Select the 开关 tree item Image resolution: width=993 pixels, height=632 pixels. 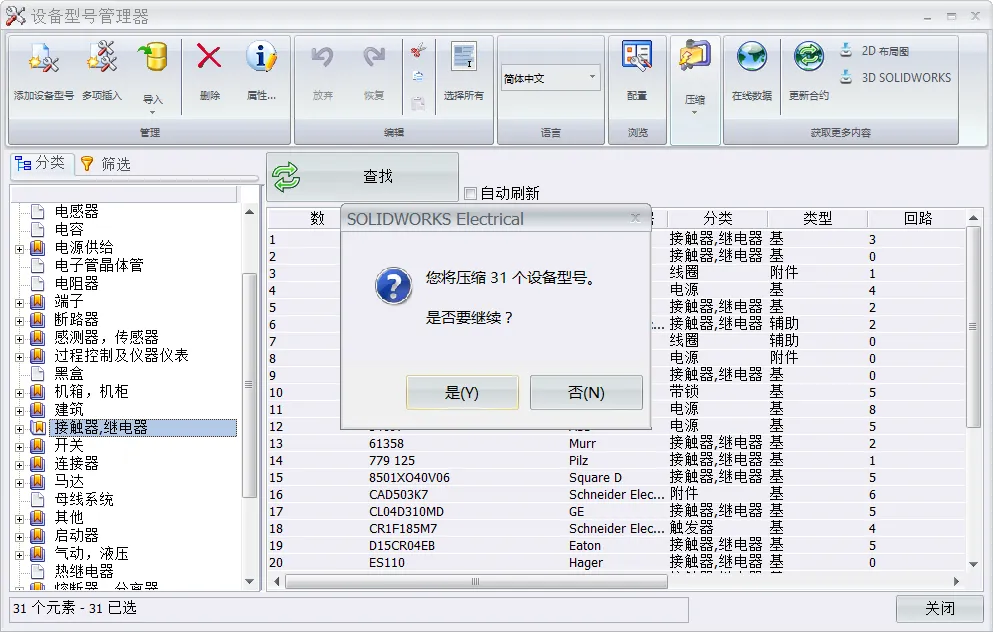coord(69,446)
